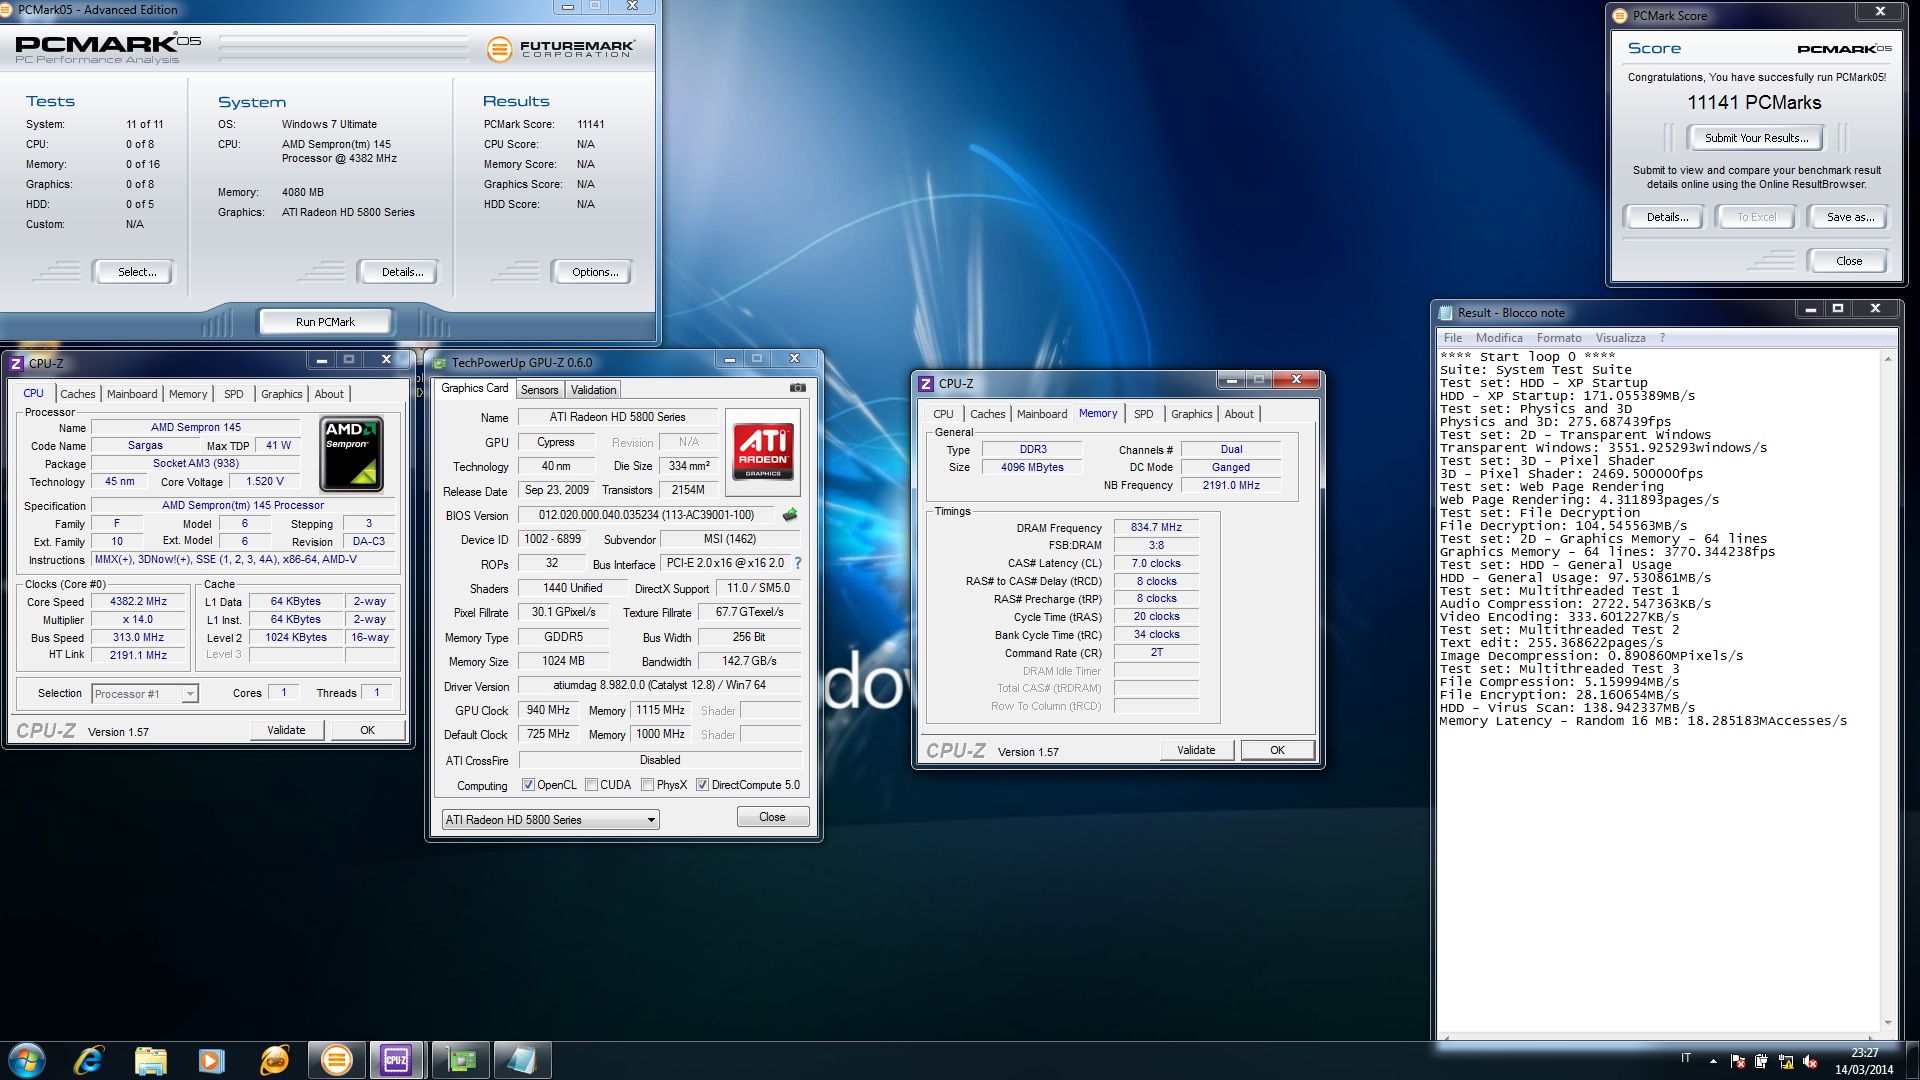Switch to Notepad taskbar button
Viewport: 1920px width, 1080px height.
(x=522, y=1060)
